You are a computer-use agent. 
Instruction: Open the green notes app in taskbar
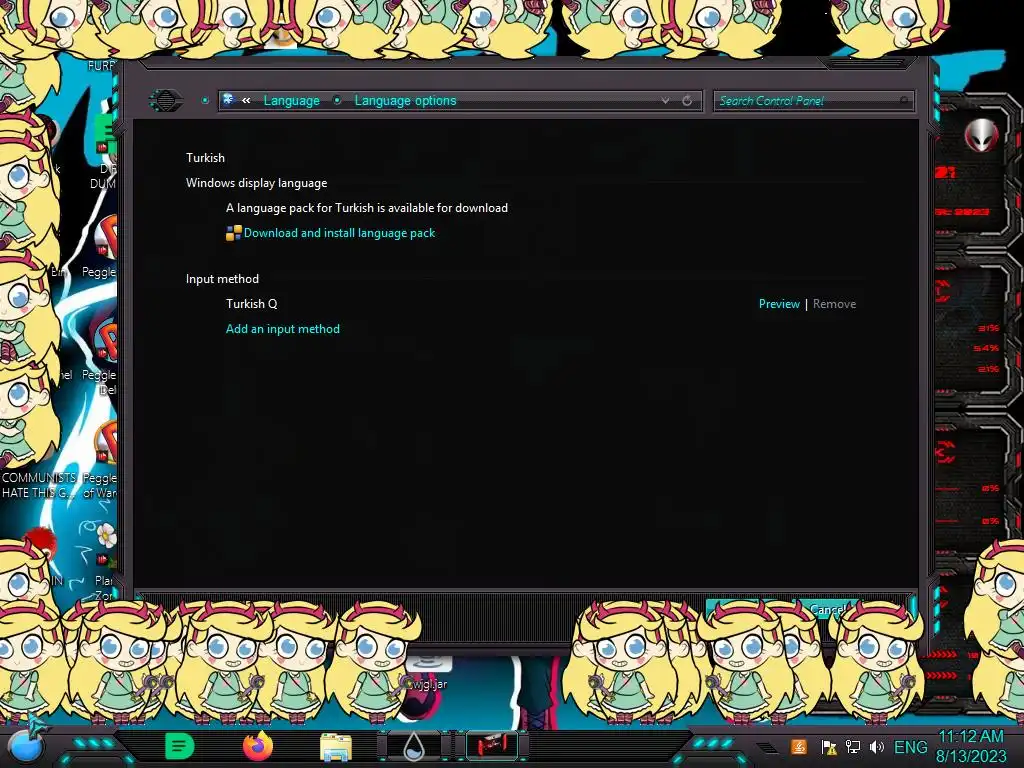[x=180, y=746]
